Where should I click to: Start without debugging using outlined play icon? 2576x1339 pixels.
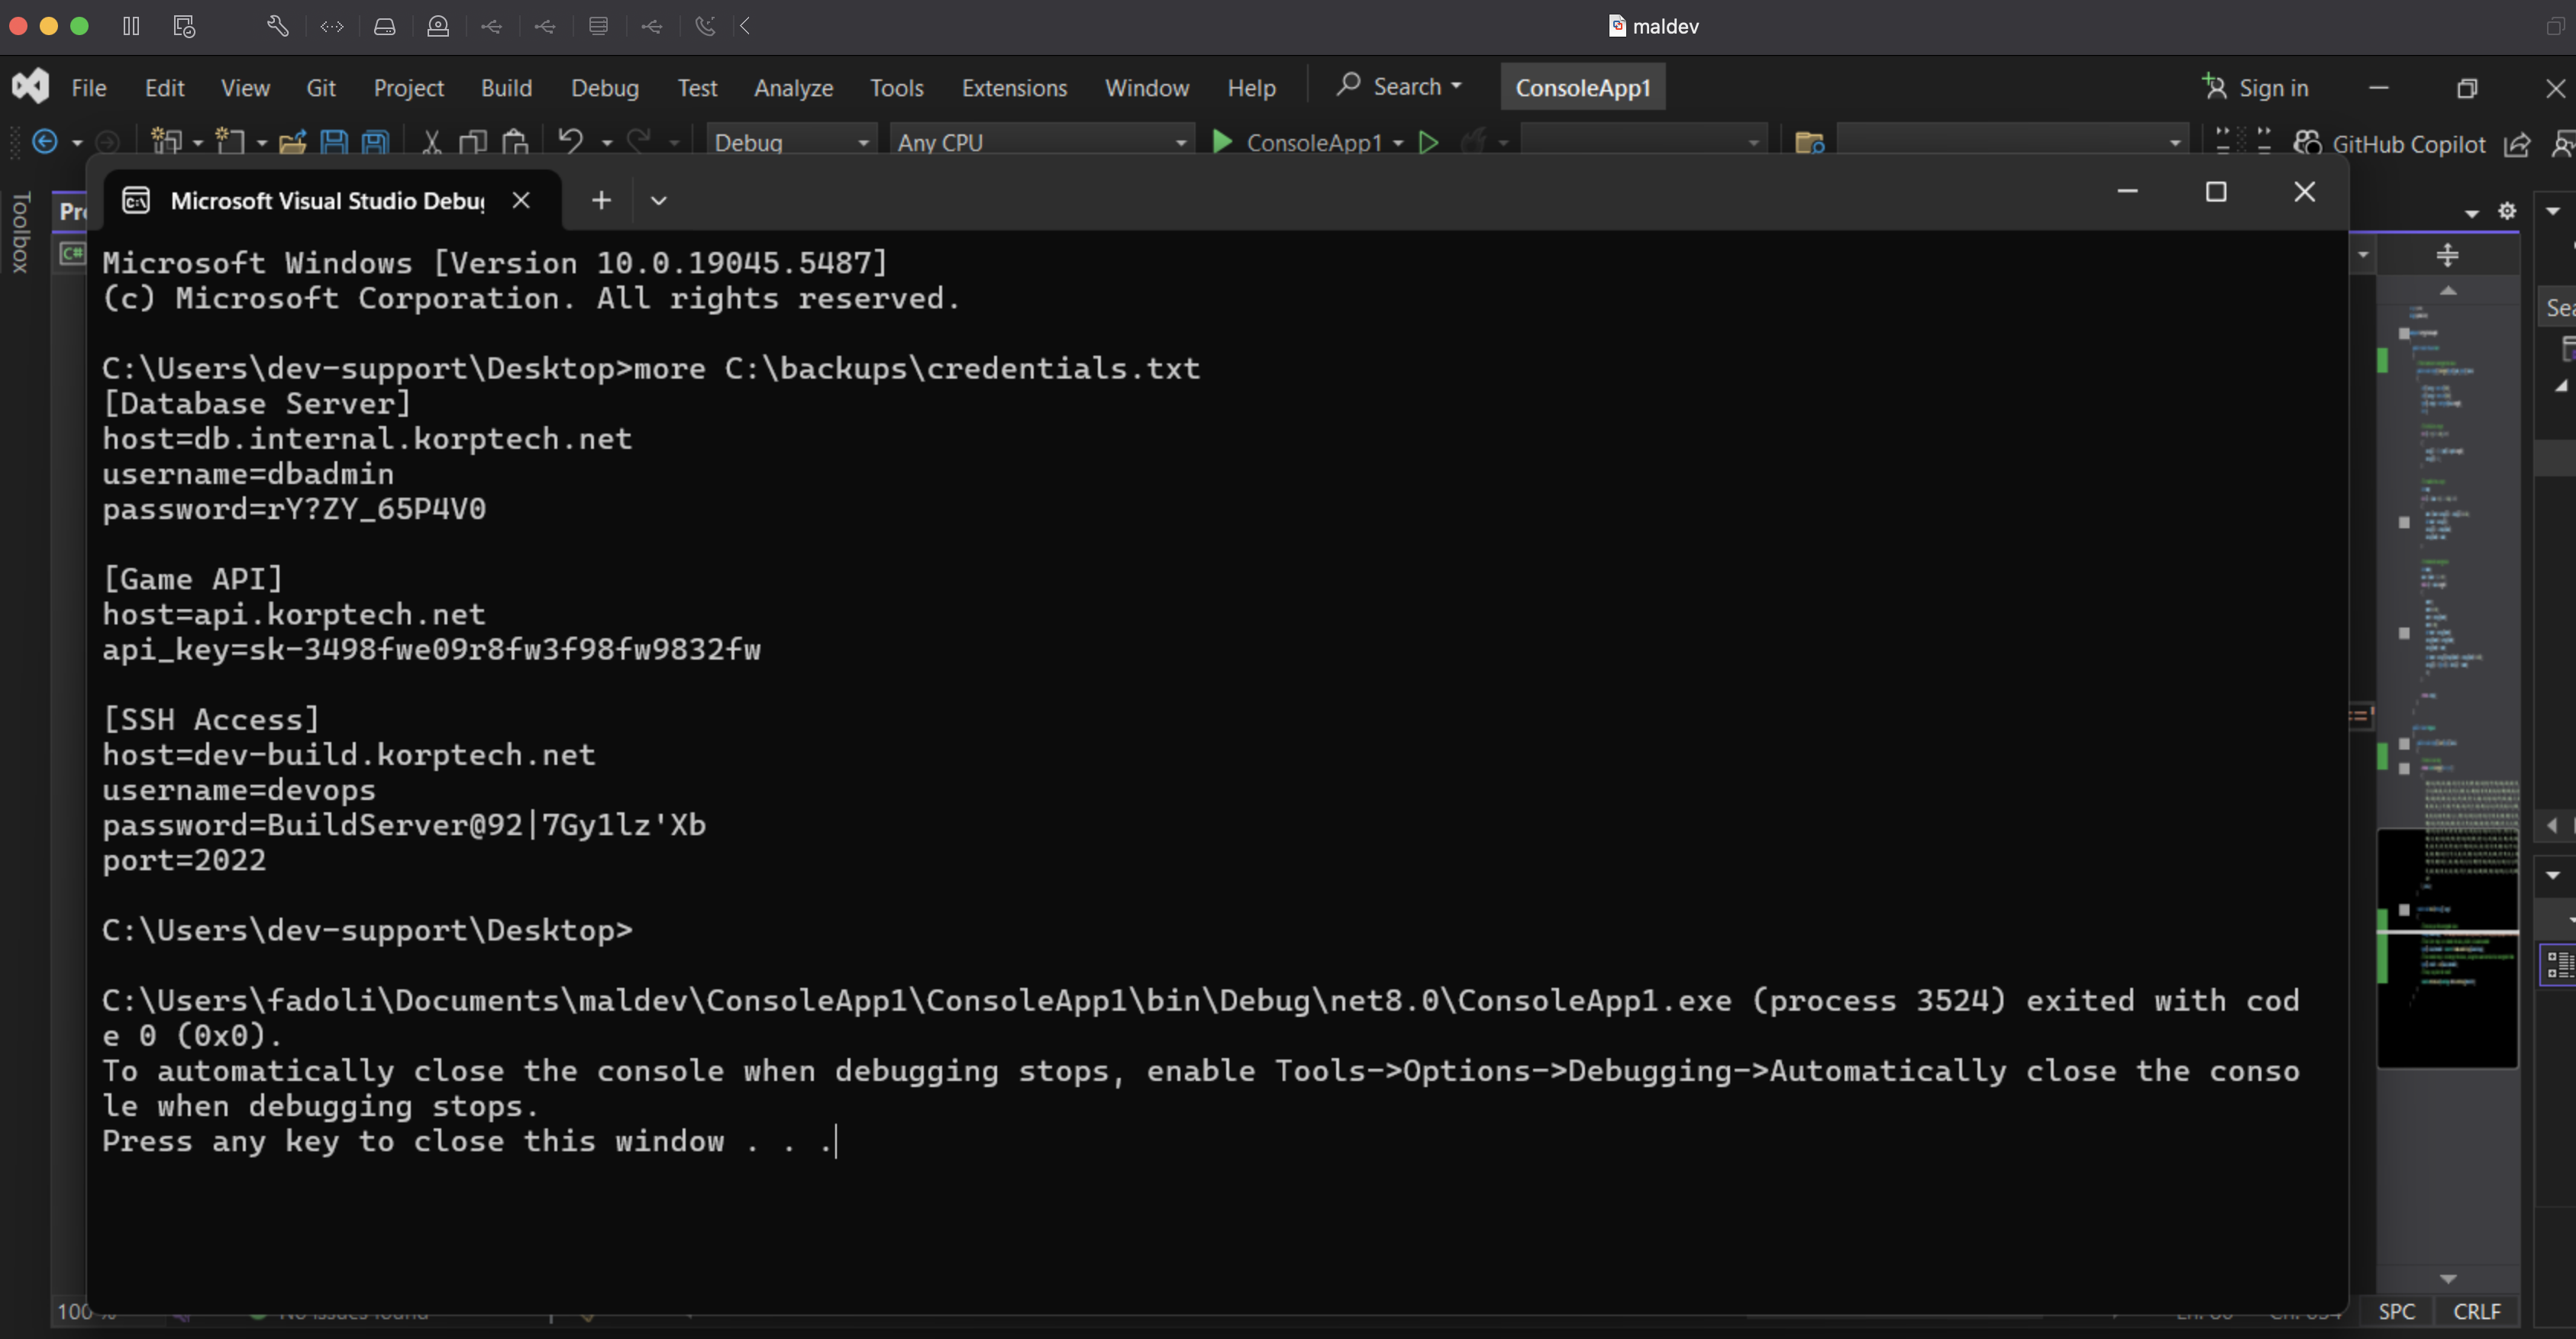tap(1429, 143)
